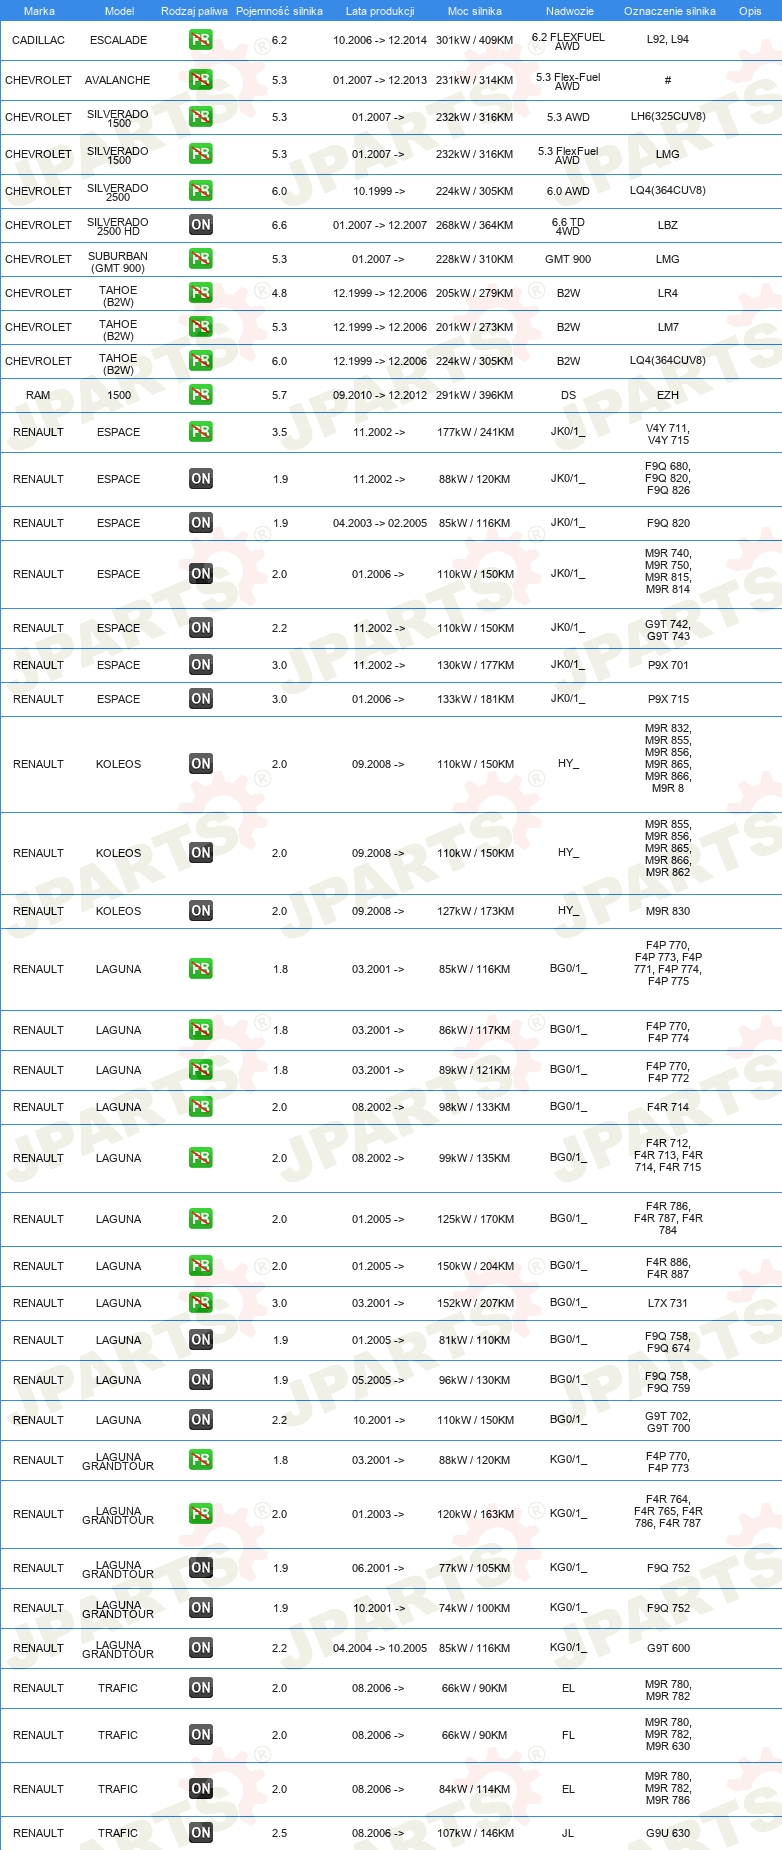Click the petrol icon in the Chevrolet Avalanche row

click(200, 80)
